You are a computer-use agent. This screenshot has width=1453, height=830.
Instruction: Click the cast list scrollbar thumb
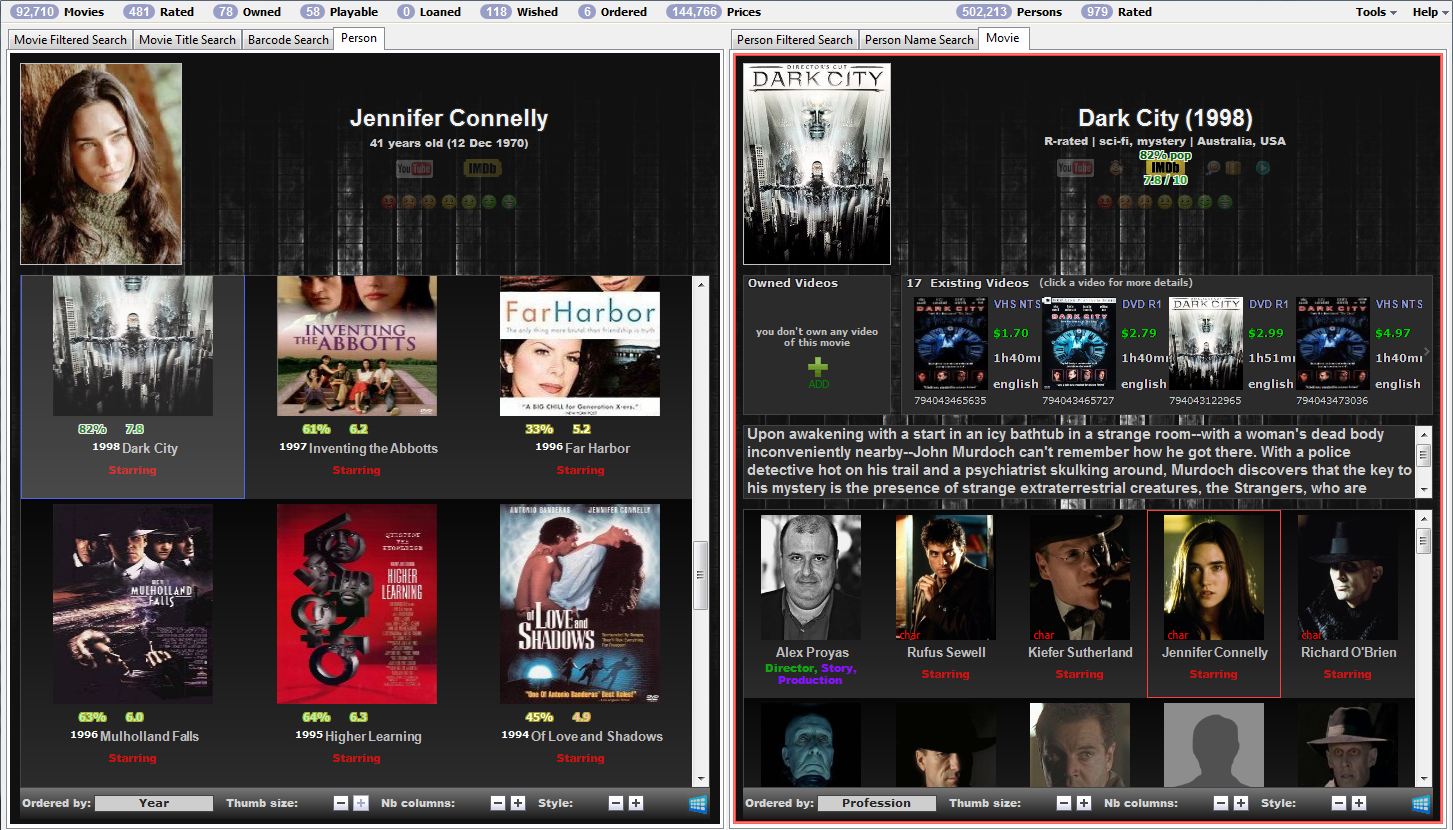(1424, 540)
